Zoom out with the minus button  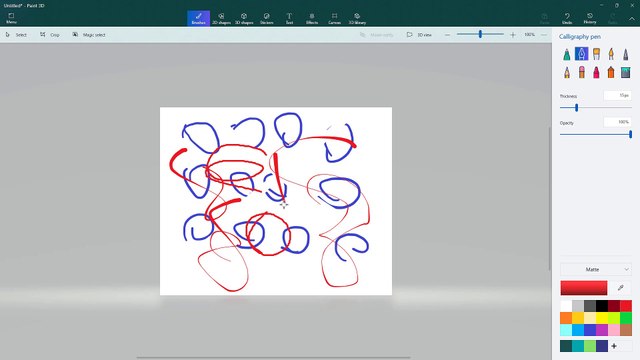coord(447,35)
